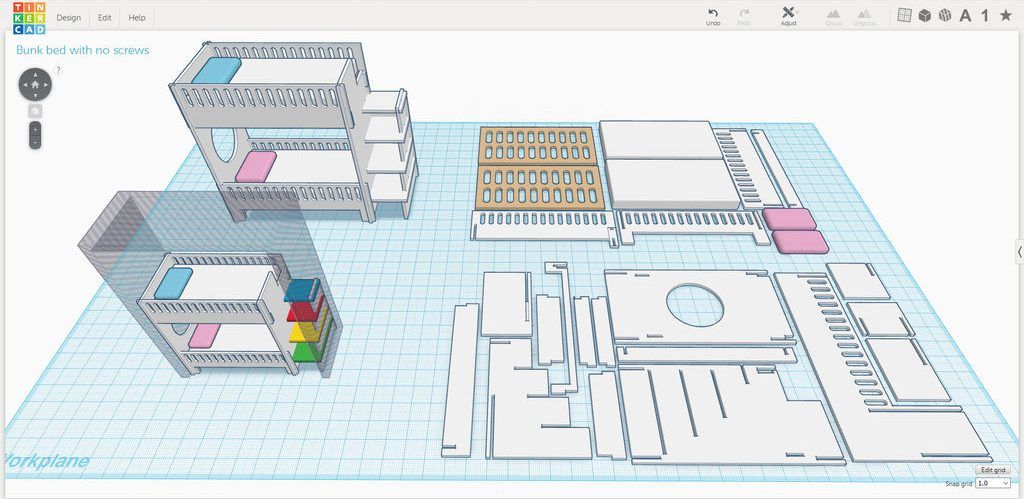Click the Edit grid button
Viewport: 1024px width, 499px height.
point(993,470)
